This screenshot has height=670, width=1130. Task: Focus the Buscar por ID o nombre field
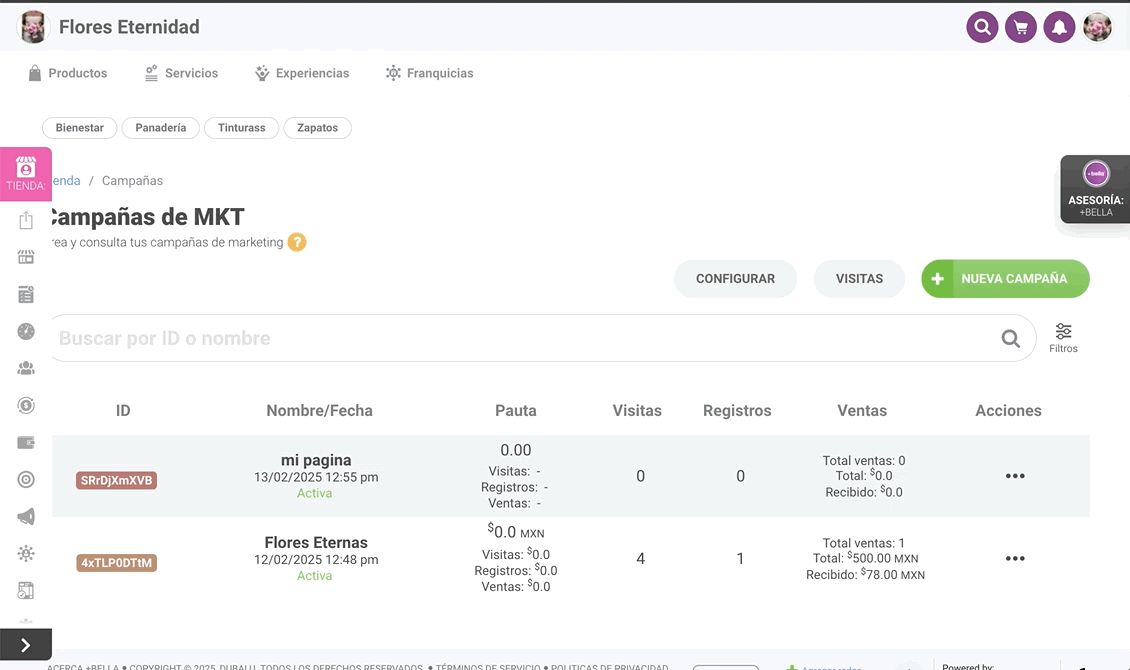(520, 338)
